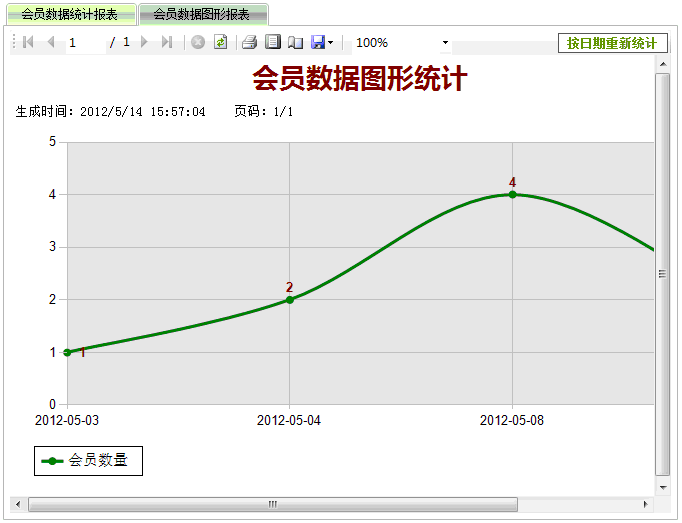The height and width of the screenshot is (523, 682).
Task: Click the horizontal scrollbar right arrow
Action: (x=645, y=504)
